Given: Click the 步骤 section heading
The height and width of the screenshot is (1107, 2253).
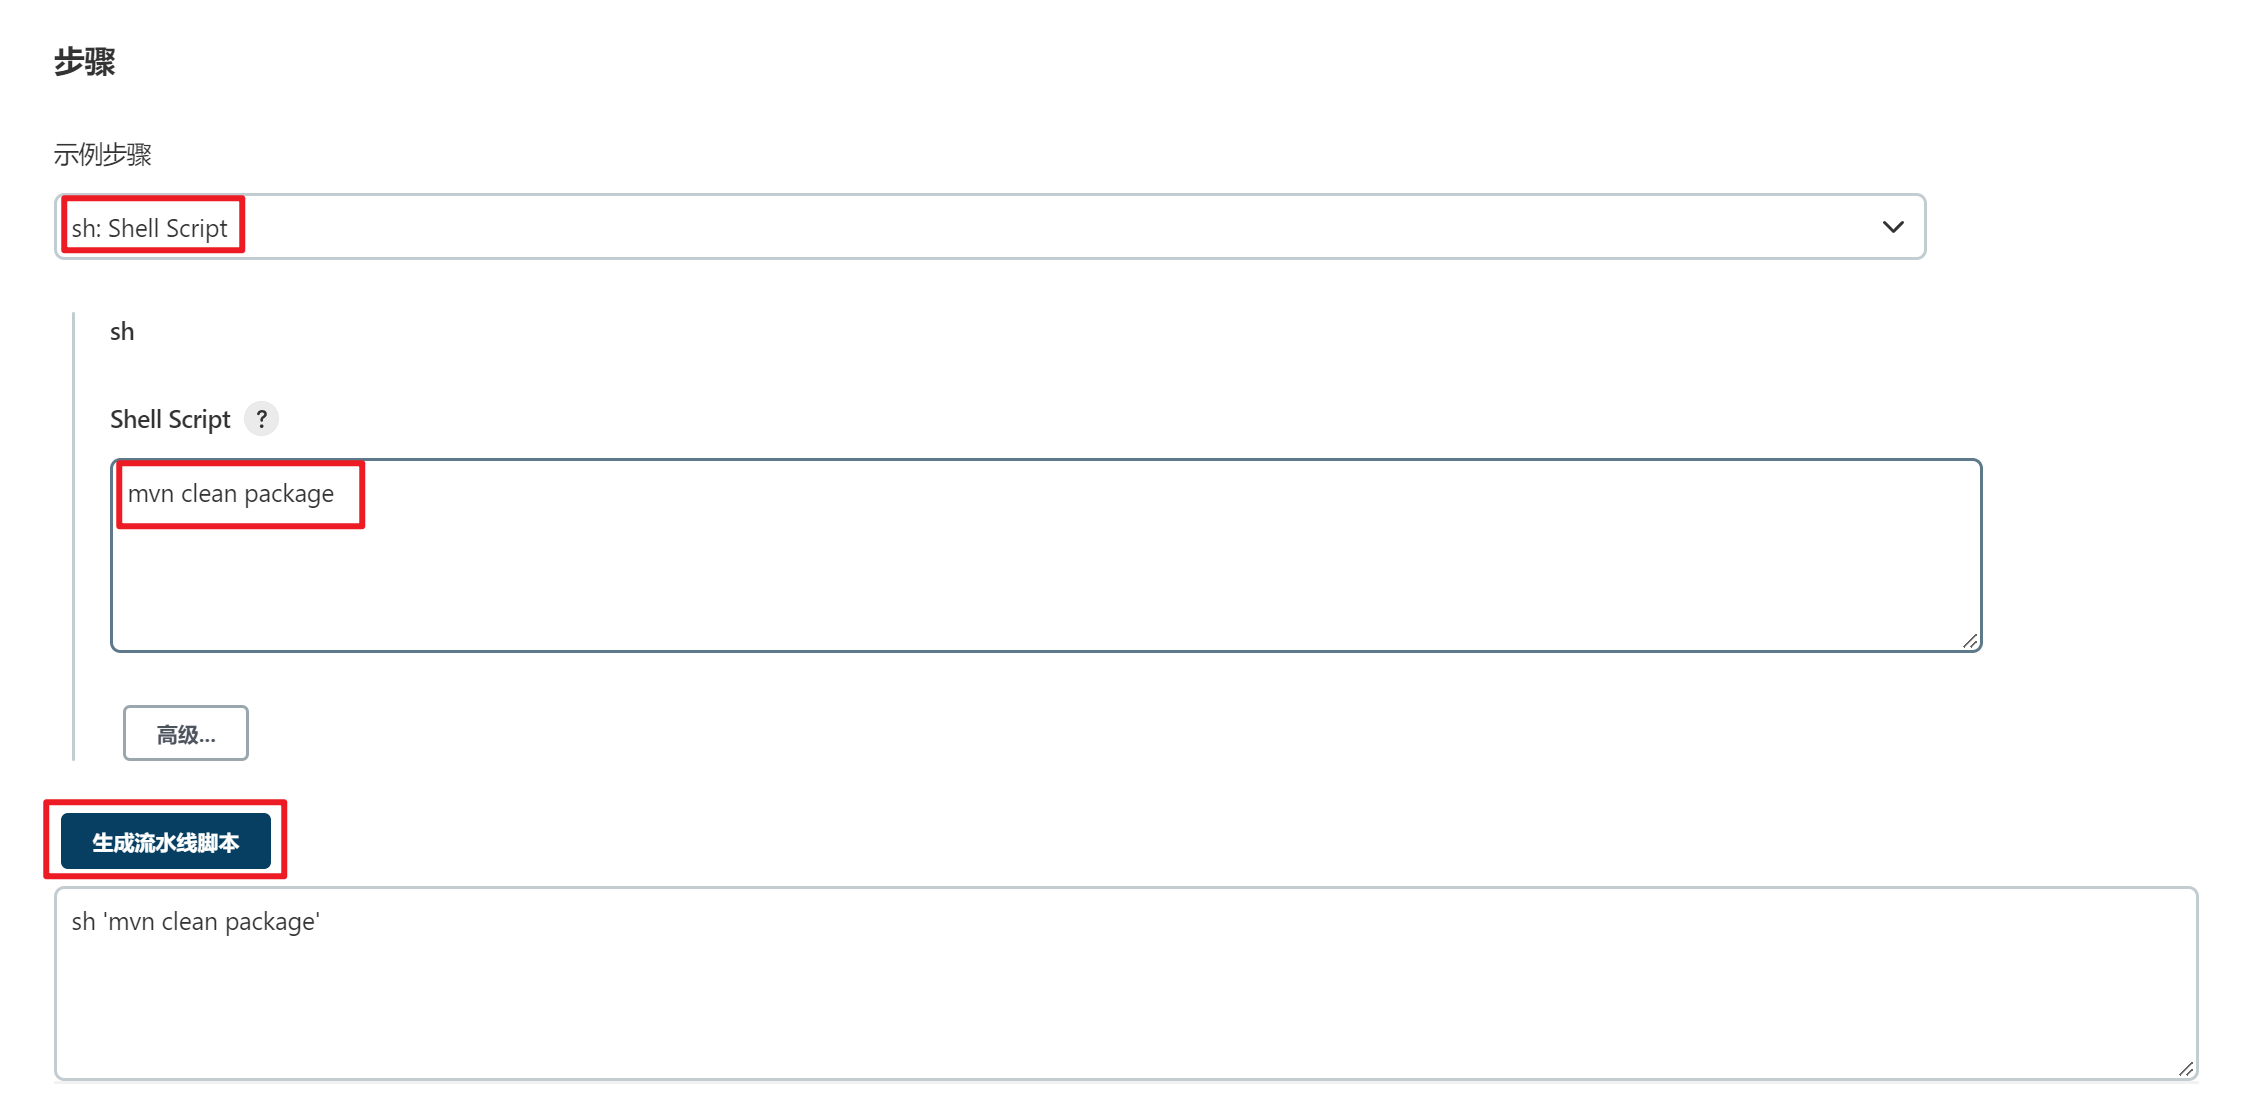Looking at the screenshot, I should click(x=85, y=62).
